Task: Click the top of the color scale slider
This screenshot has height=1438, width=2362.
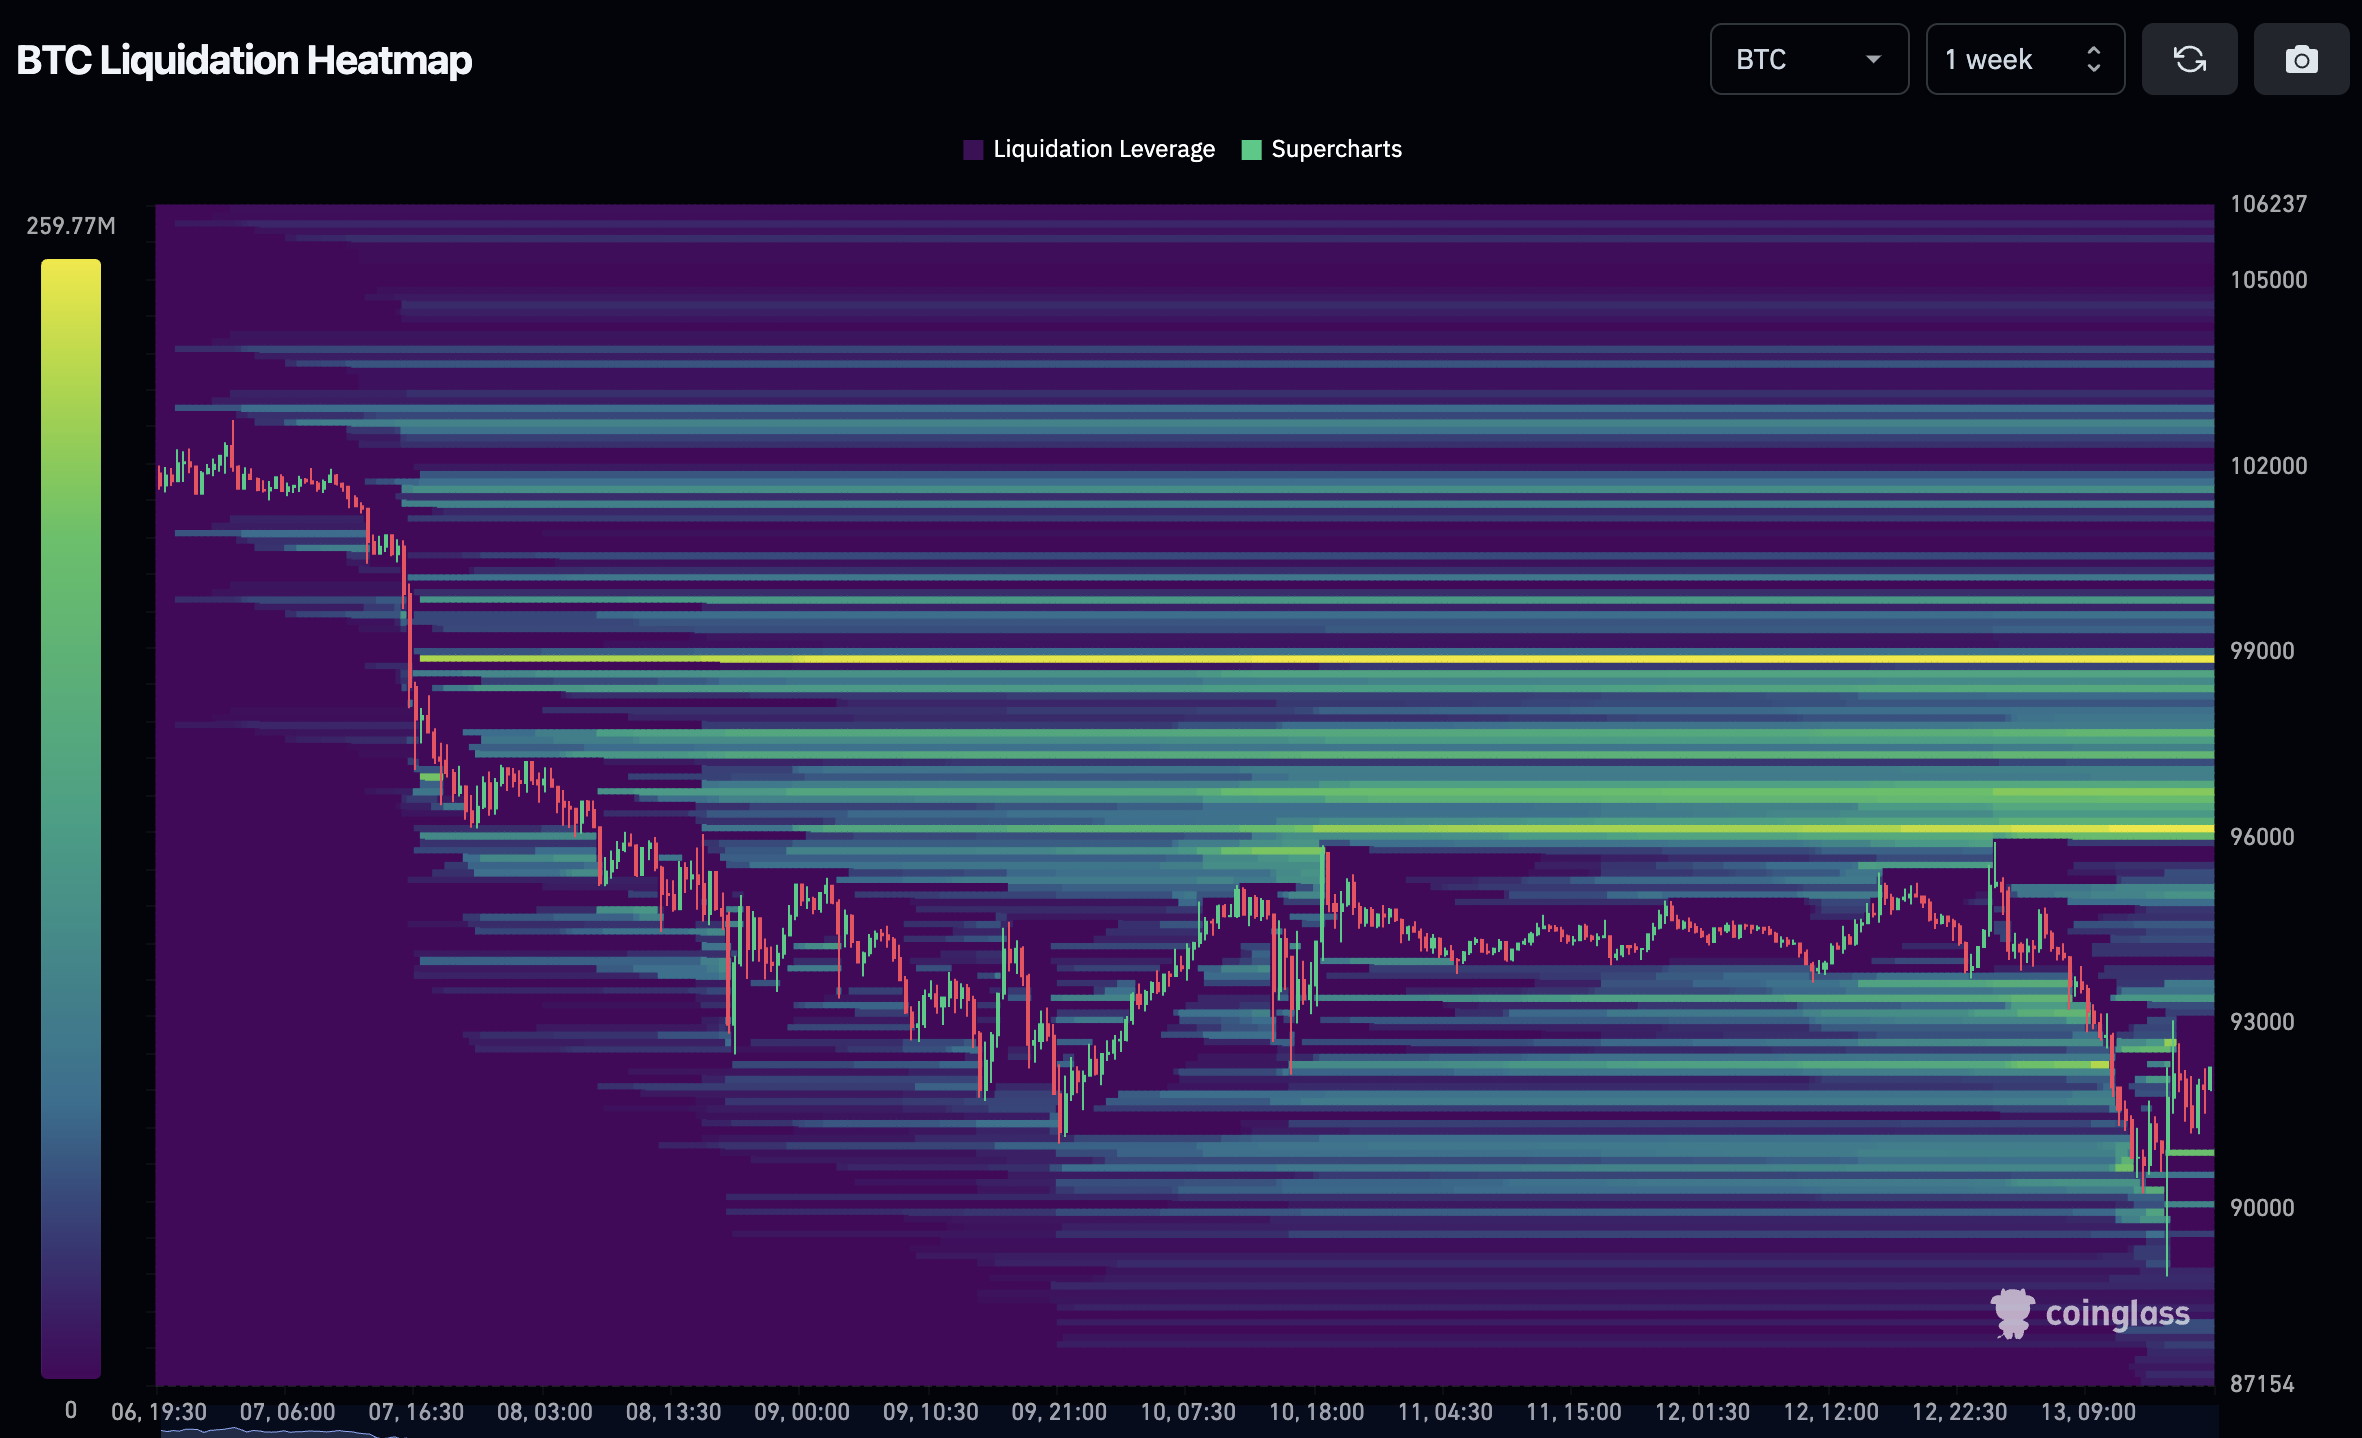Action: click(70, 264)
